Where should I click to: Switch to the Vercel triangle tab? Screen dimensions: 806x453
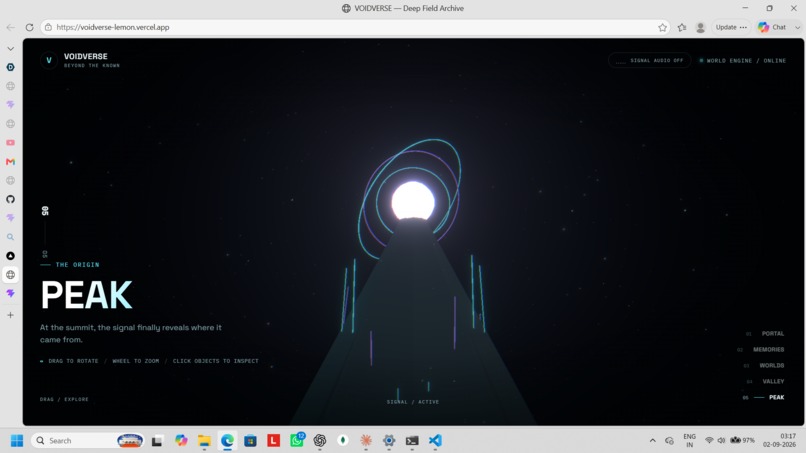[x=10, y=256]
